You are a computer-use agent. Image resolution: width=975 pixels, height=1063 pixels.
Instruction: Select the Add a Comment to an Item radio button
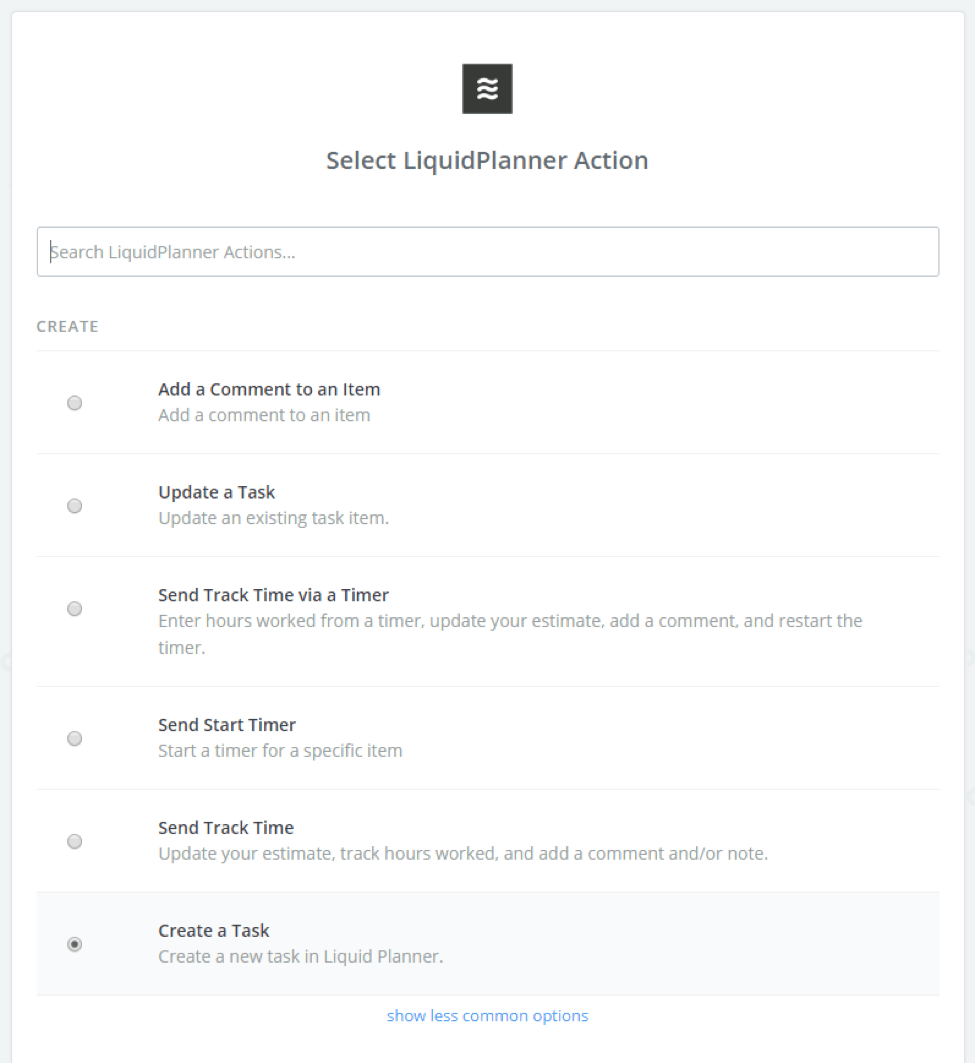[75, 403]
